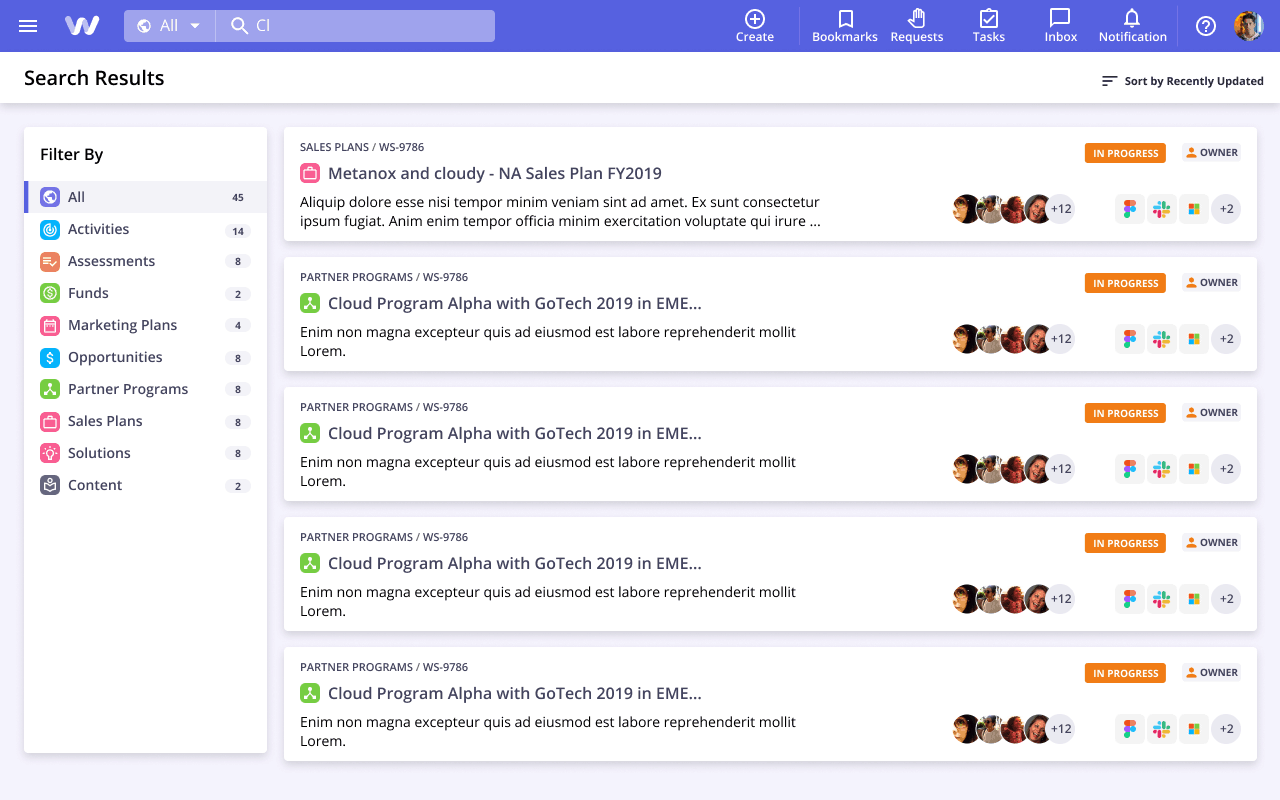Open the Bookmarks panel
Image resolution: width=1280 pixels, height=800 pixels.
844,25
